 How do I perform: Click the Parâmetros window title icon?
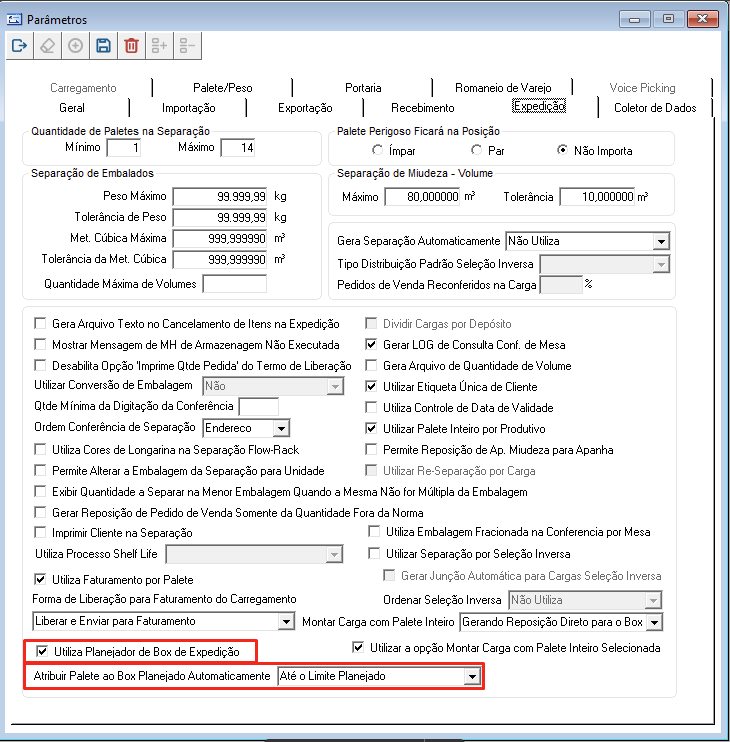14,19
